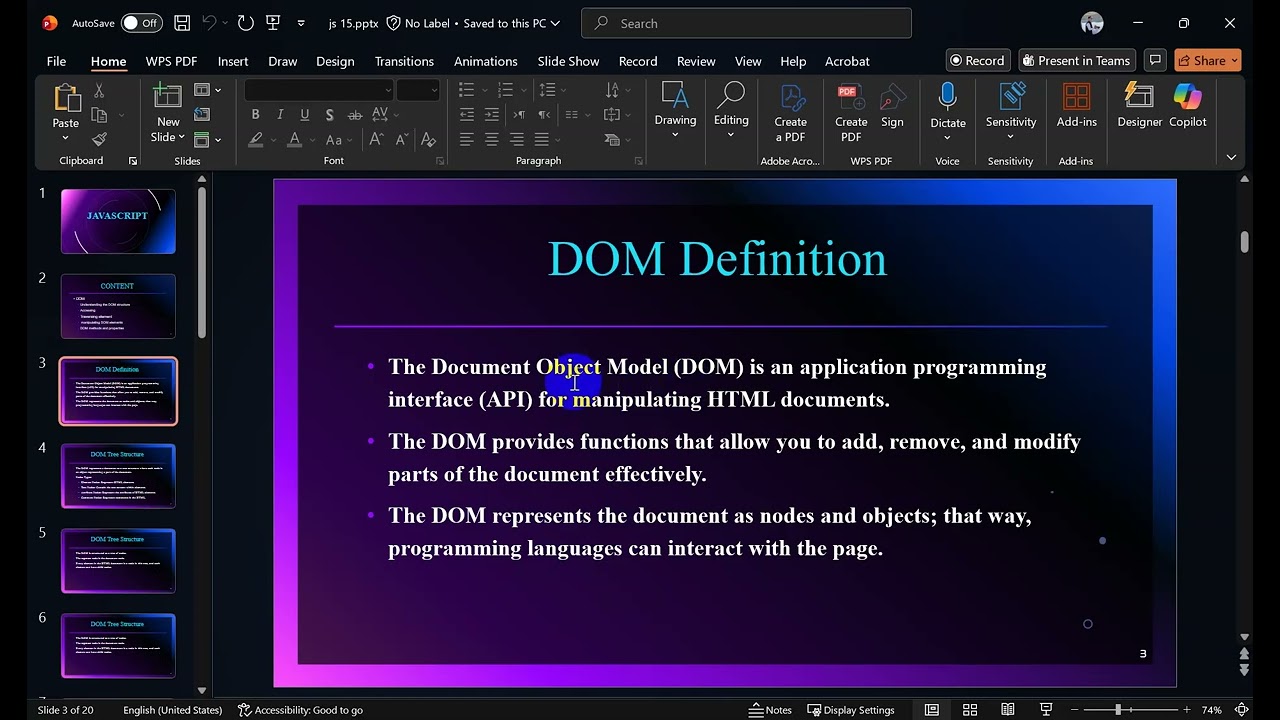Screen dimensions: 1280x720
Task: Open the Insert tab
Action: (233, 61)
